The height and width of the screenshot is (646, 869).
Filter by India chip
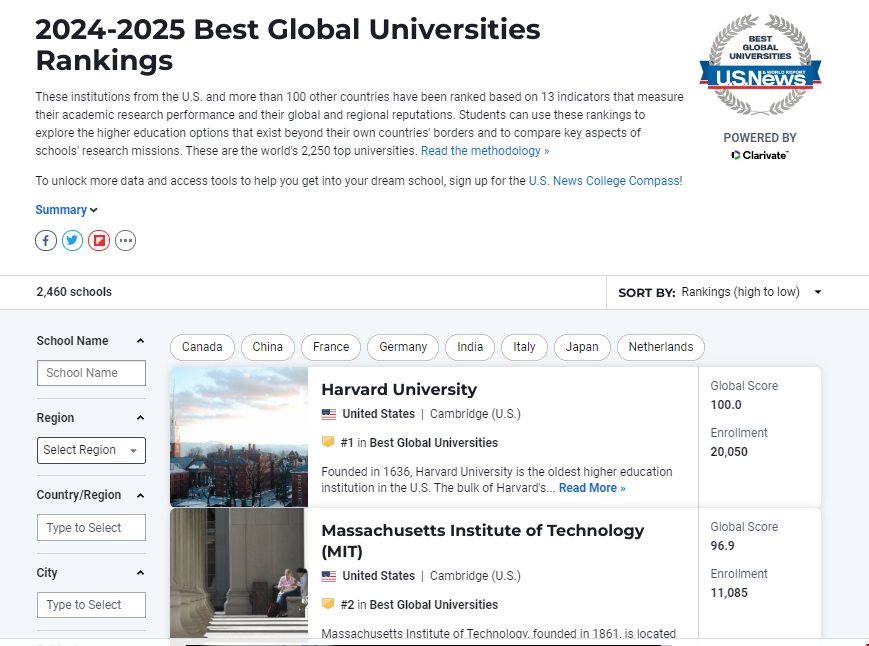click(x=470, y=347)
